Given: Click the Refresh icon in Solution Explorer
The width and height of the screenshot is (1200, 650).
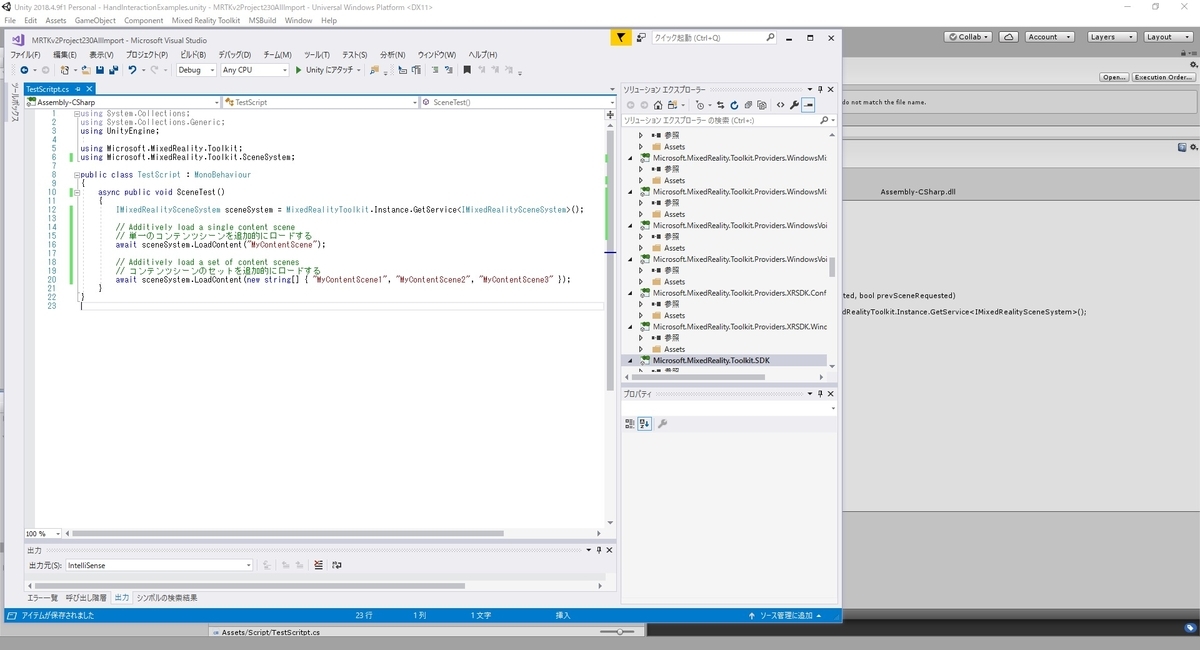Looking at the screenshot, I should (734, 105).
